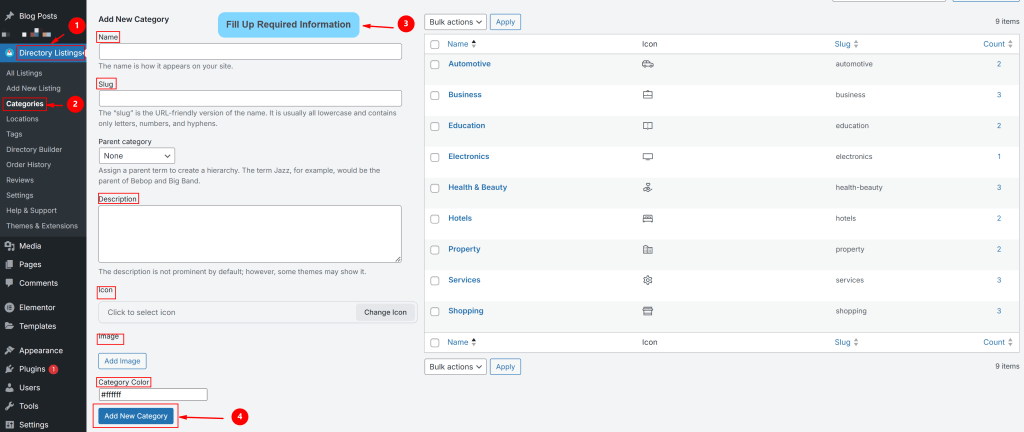Viewport: 1024px width, 432px height.
Task: Click the Tools wrench icon
Action: point(9,406)
